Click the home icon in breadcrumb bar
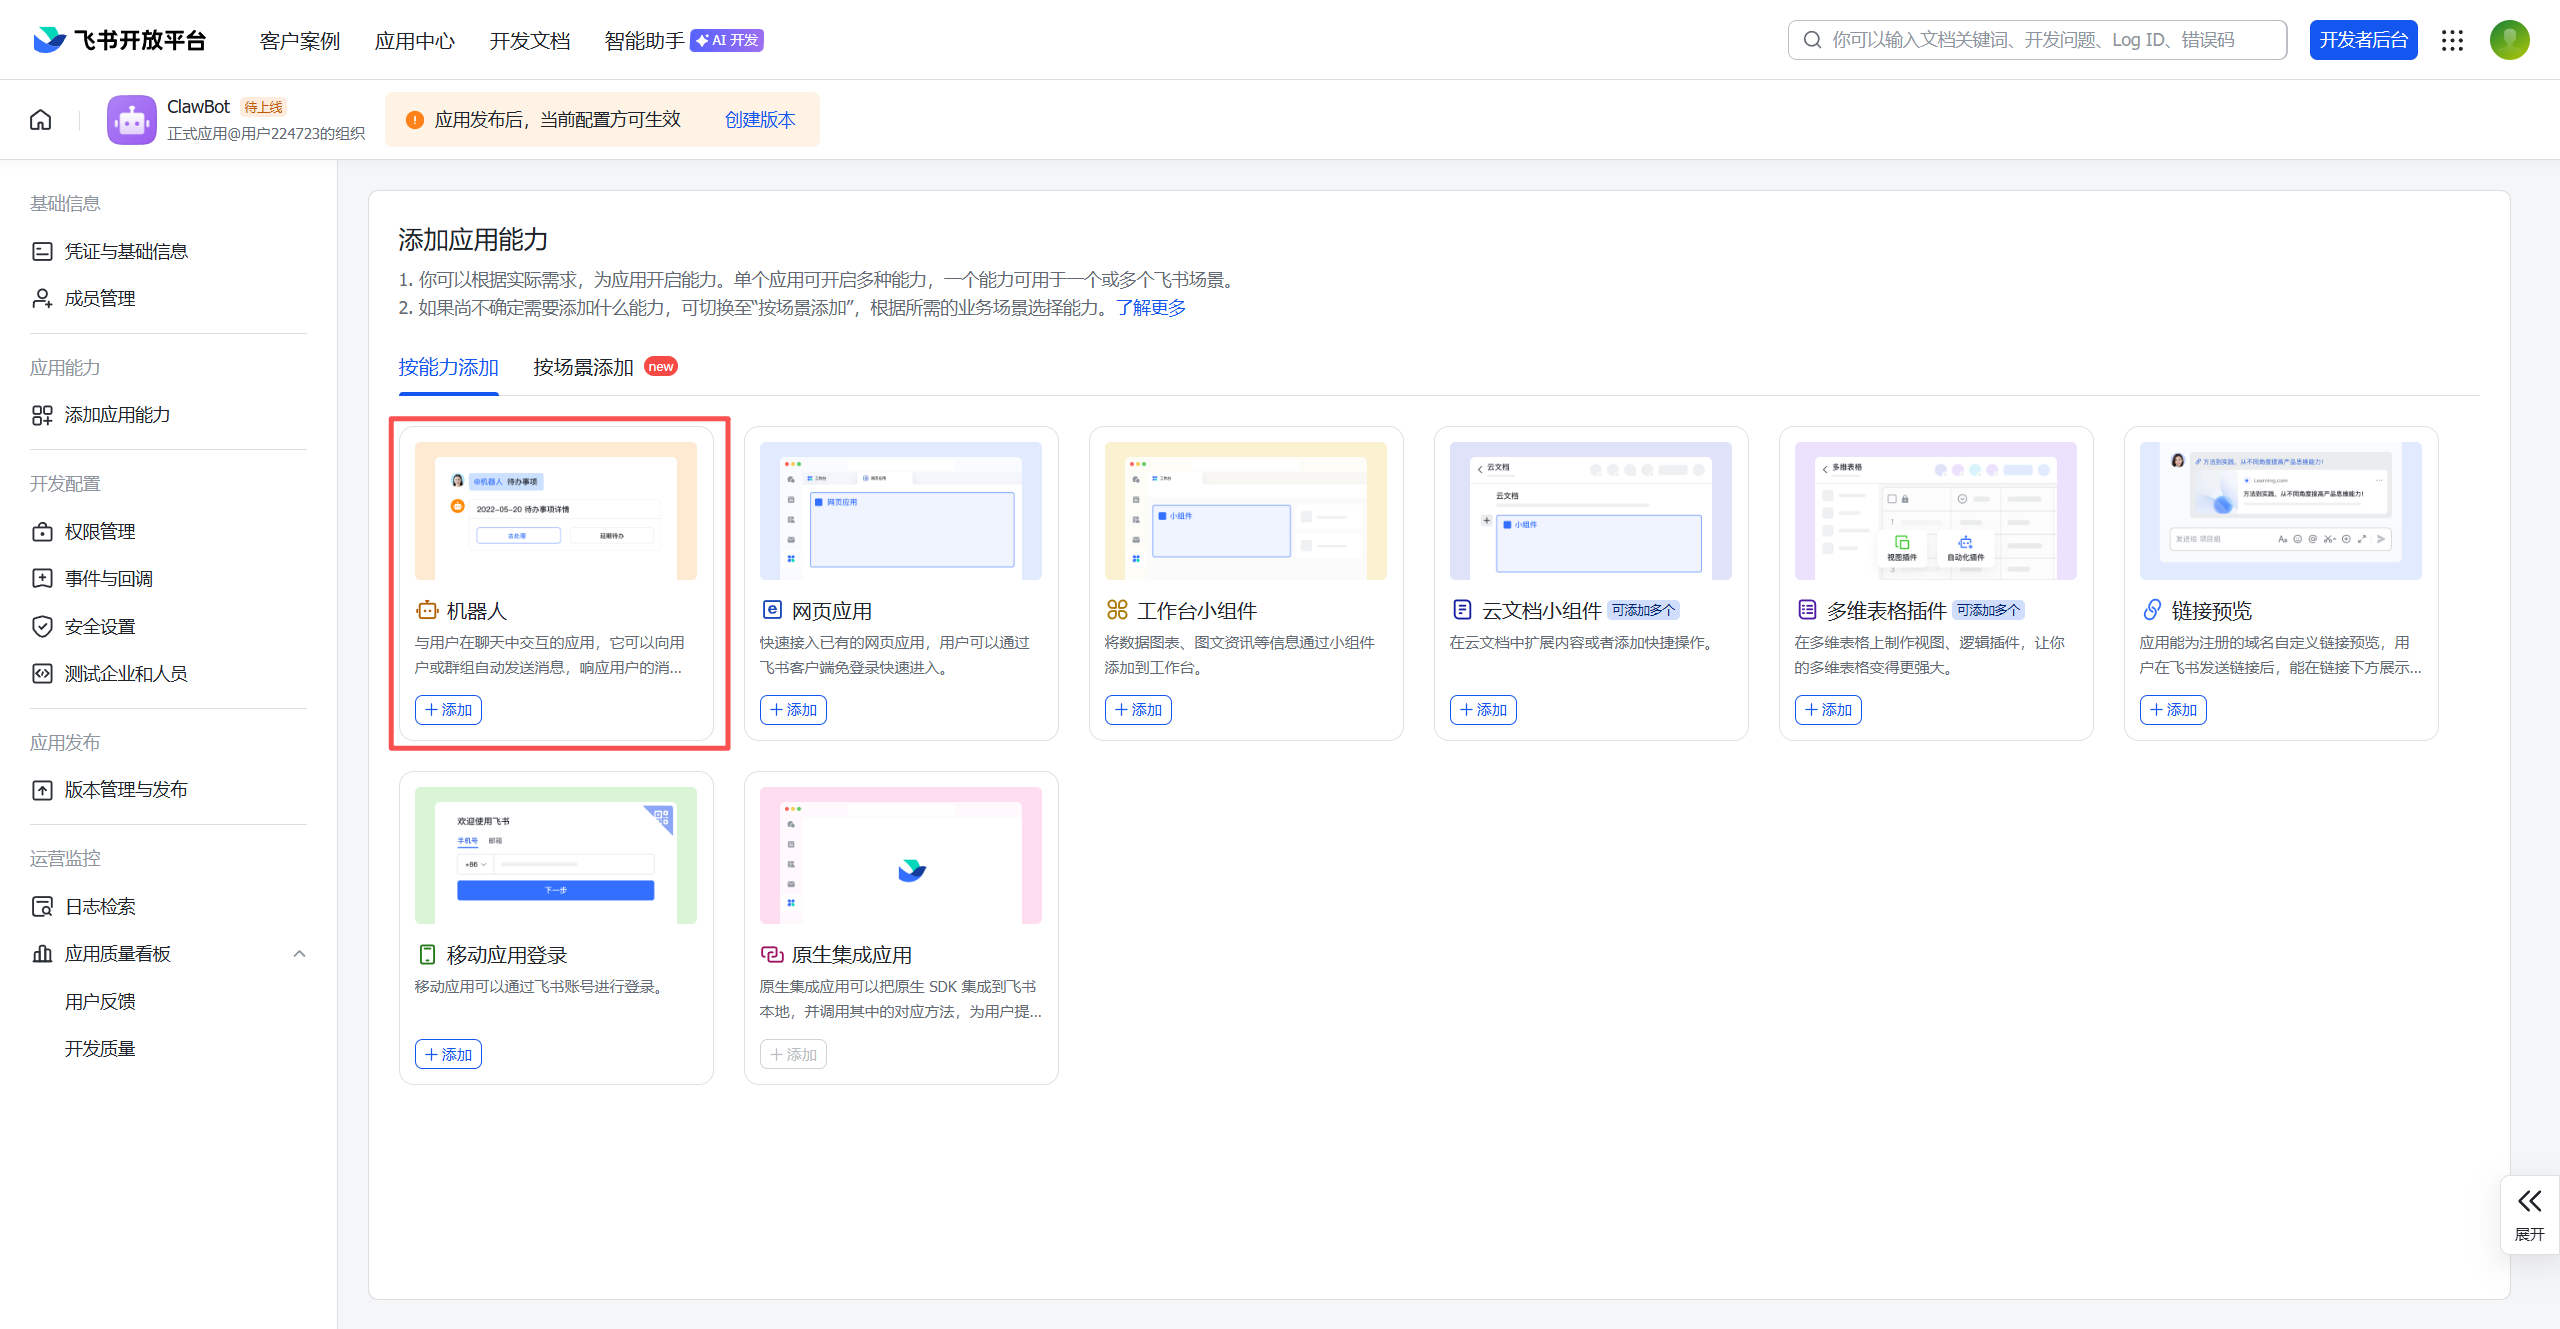The image size is (2560, 1329). click(x=40, y=120)
